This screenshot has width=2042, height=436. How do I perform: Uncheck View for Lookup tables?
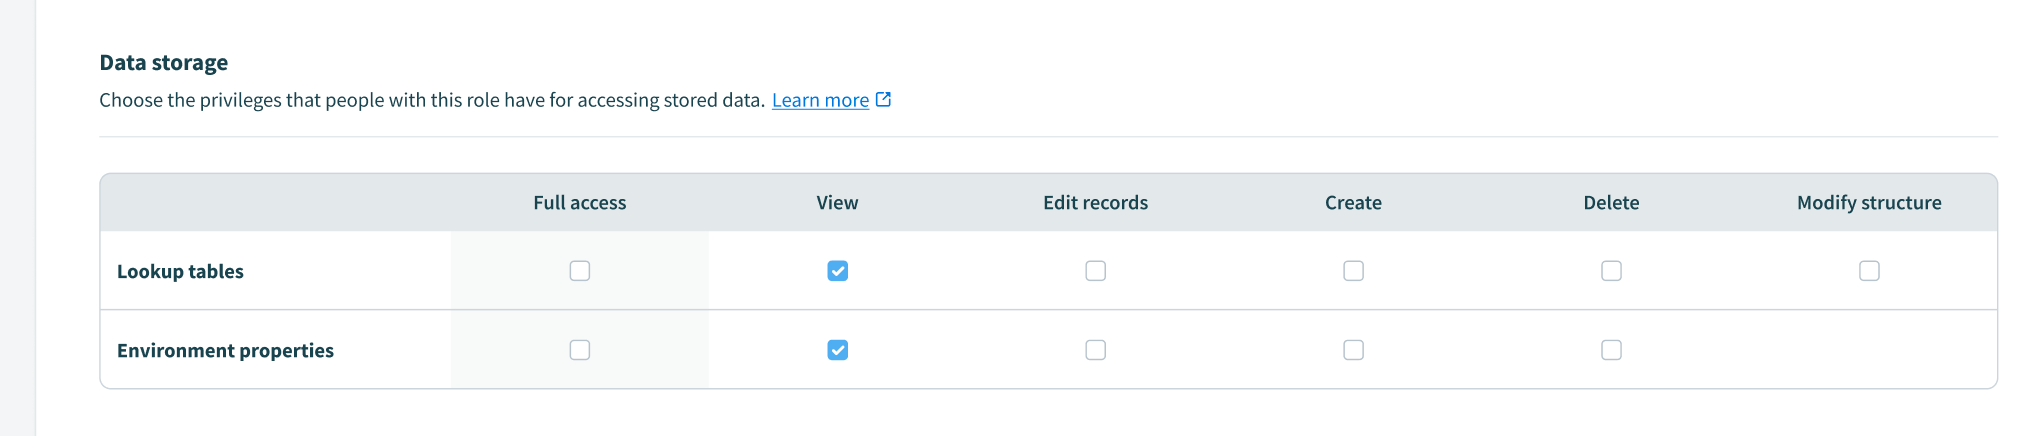point(838,271)
